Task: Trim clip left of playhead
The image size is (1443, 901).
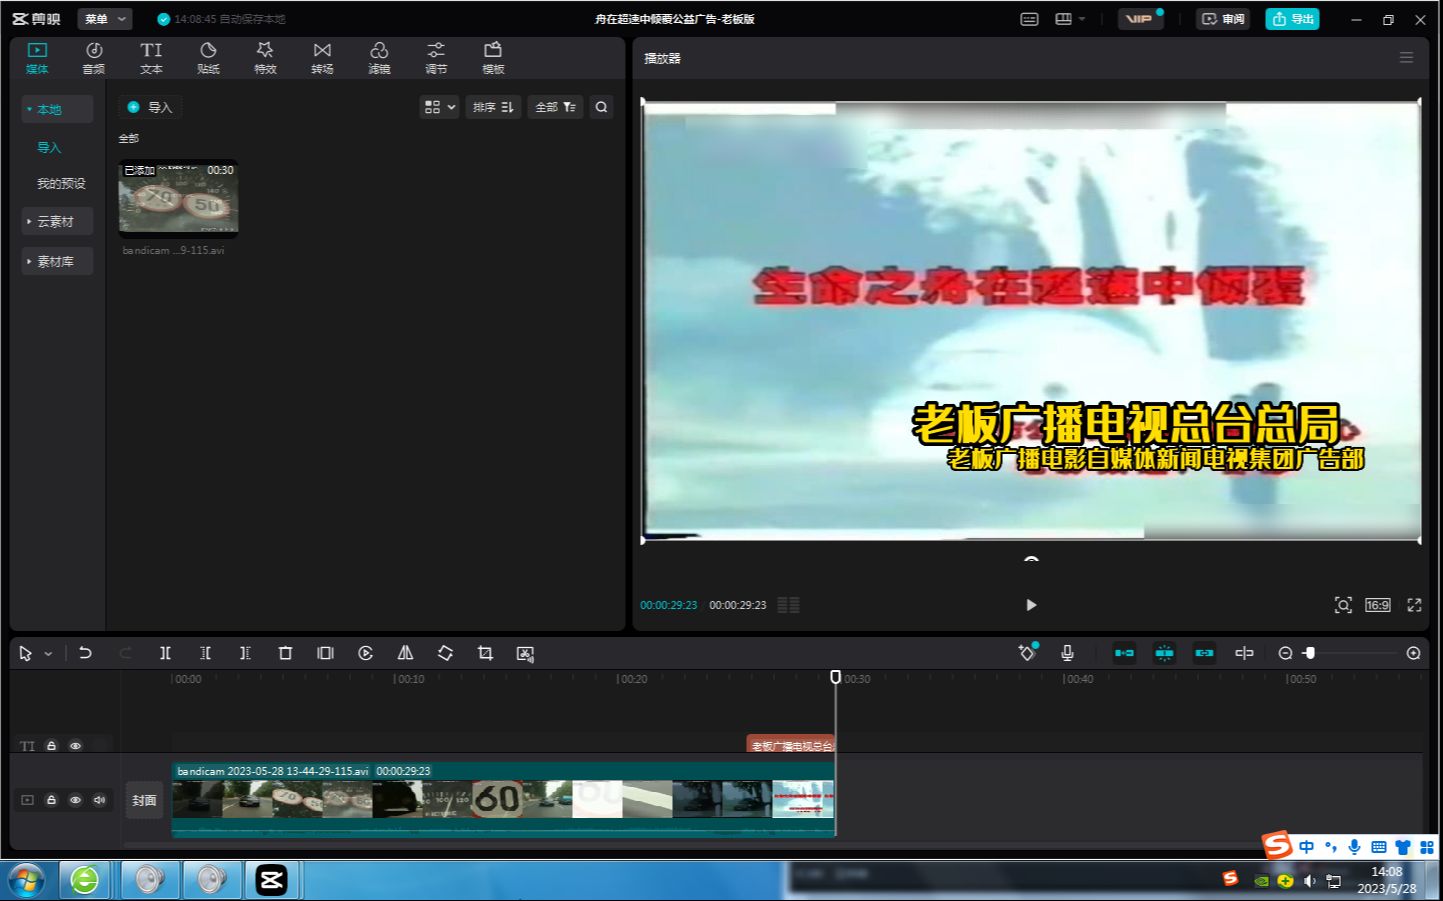Action: (x=205, y=653)
